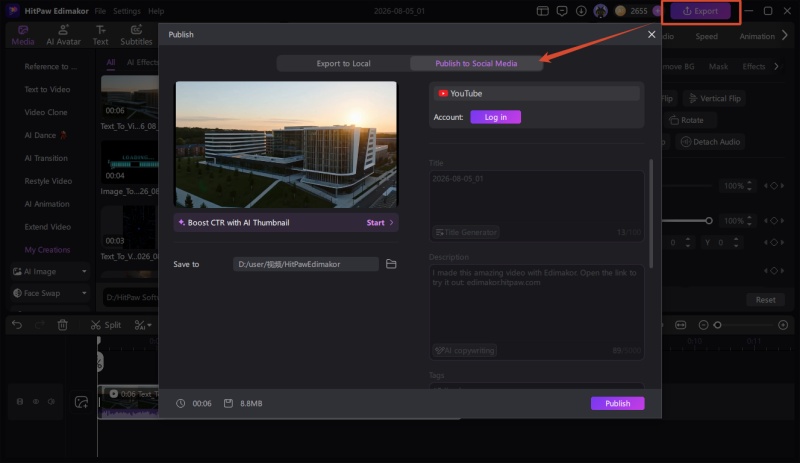Click the timeline zoom slider handle

[717, 325]
